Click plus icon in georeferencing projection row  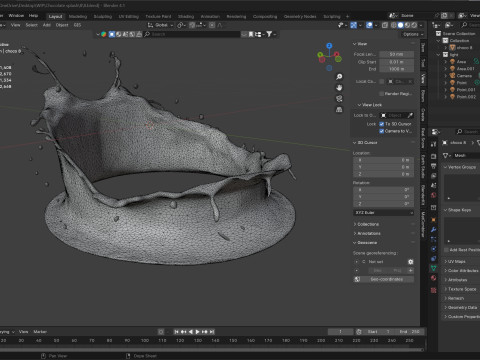pos(411,270)
